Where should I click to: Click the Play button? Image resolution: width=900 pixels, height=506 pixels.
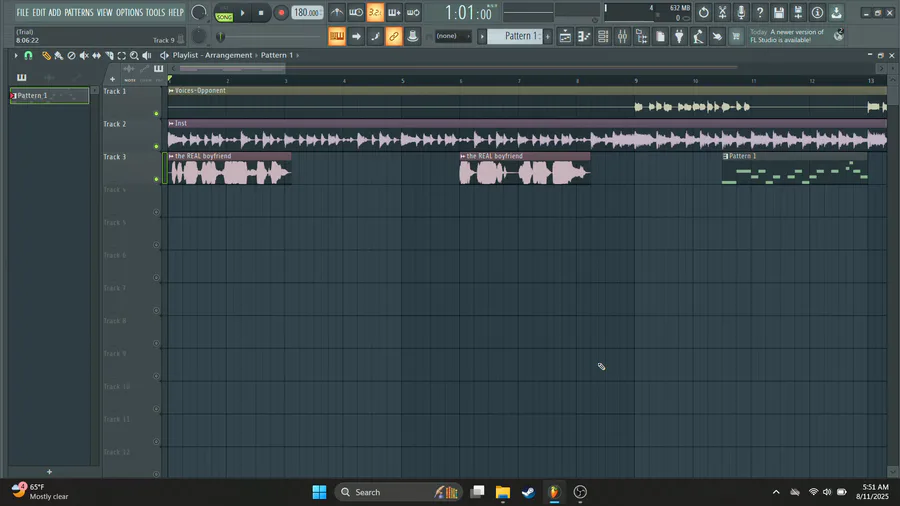[243, 13]
